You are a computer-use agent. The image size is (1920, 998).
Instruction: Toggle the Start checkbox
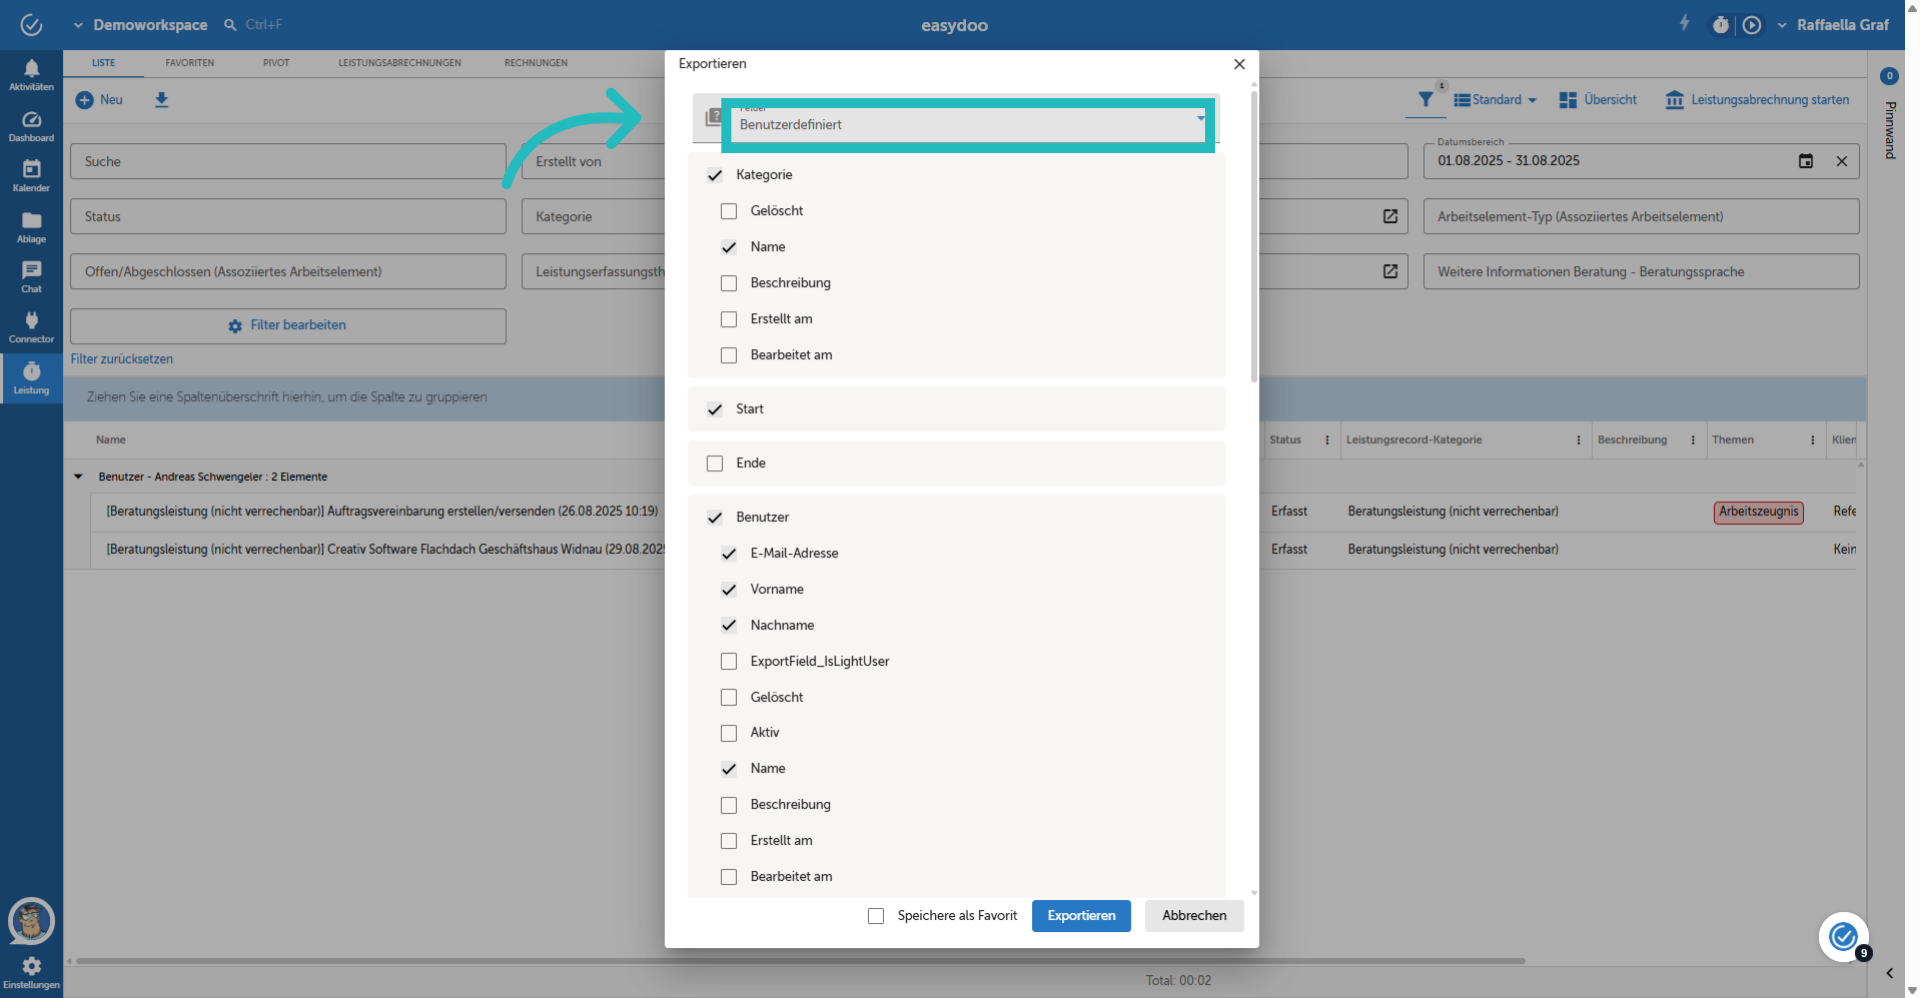point(714,409)
